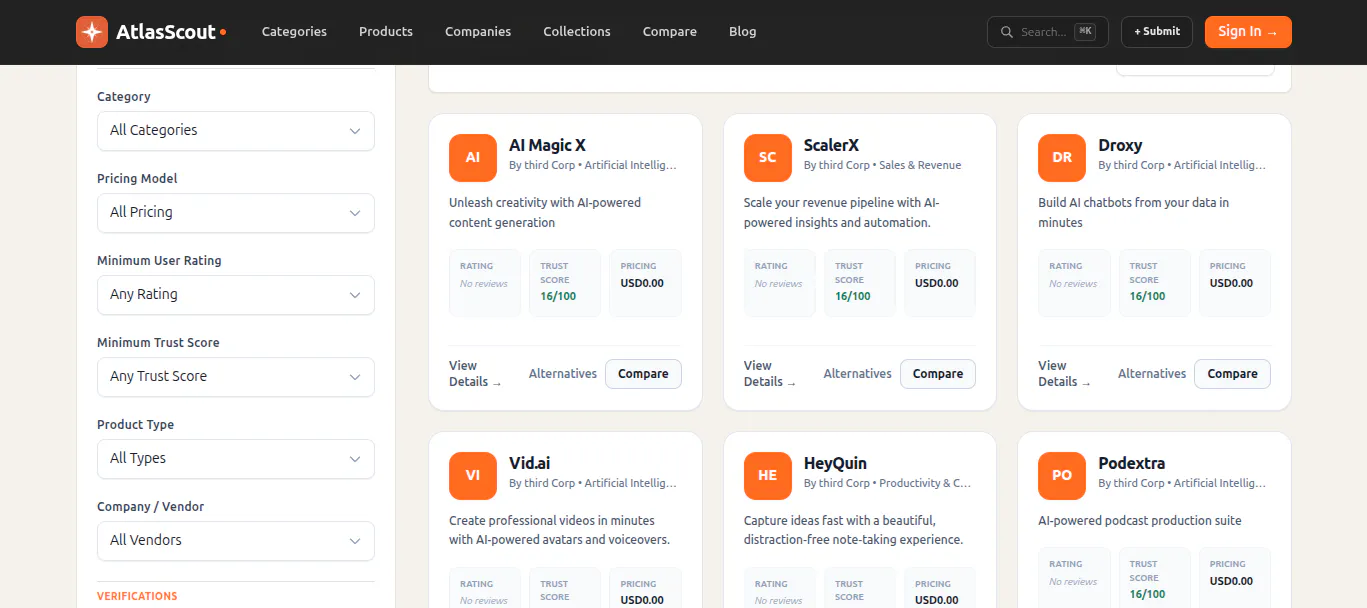This screenshot has width=1367, height=608.
Task: Click the + Submit button
Action: click(1157, 32)
